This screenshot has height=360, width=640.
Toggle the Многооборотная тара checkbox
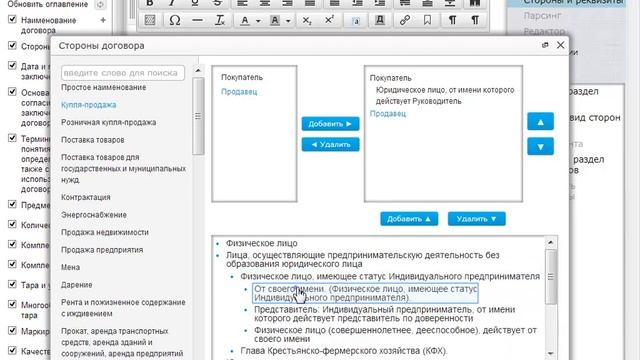12,304
